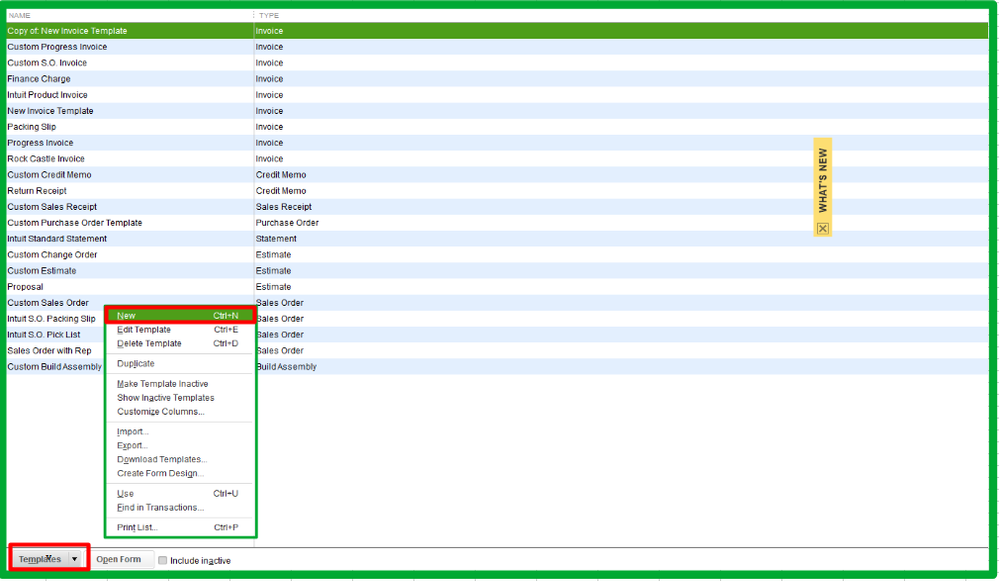Select Export menu entry
The image size is (999, 581).
(180, 446)
